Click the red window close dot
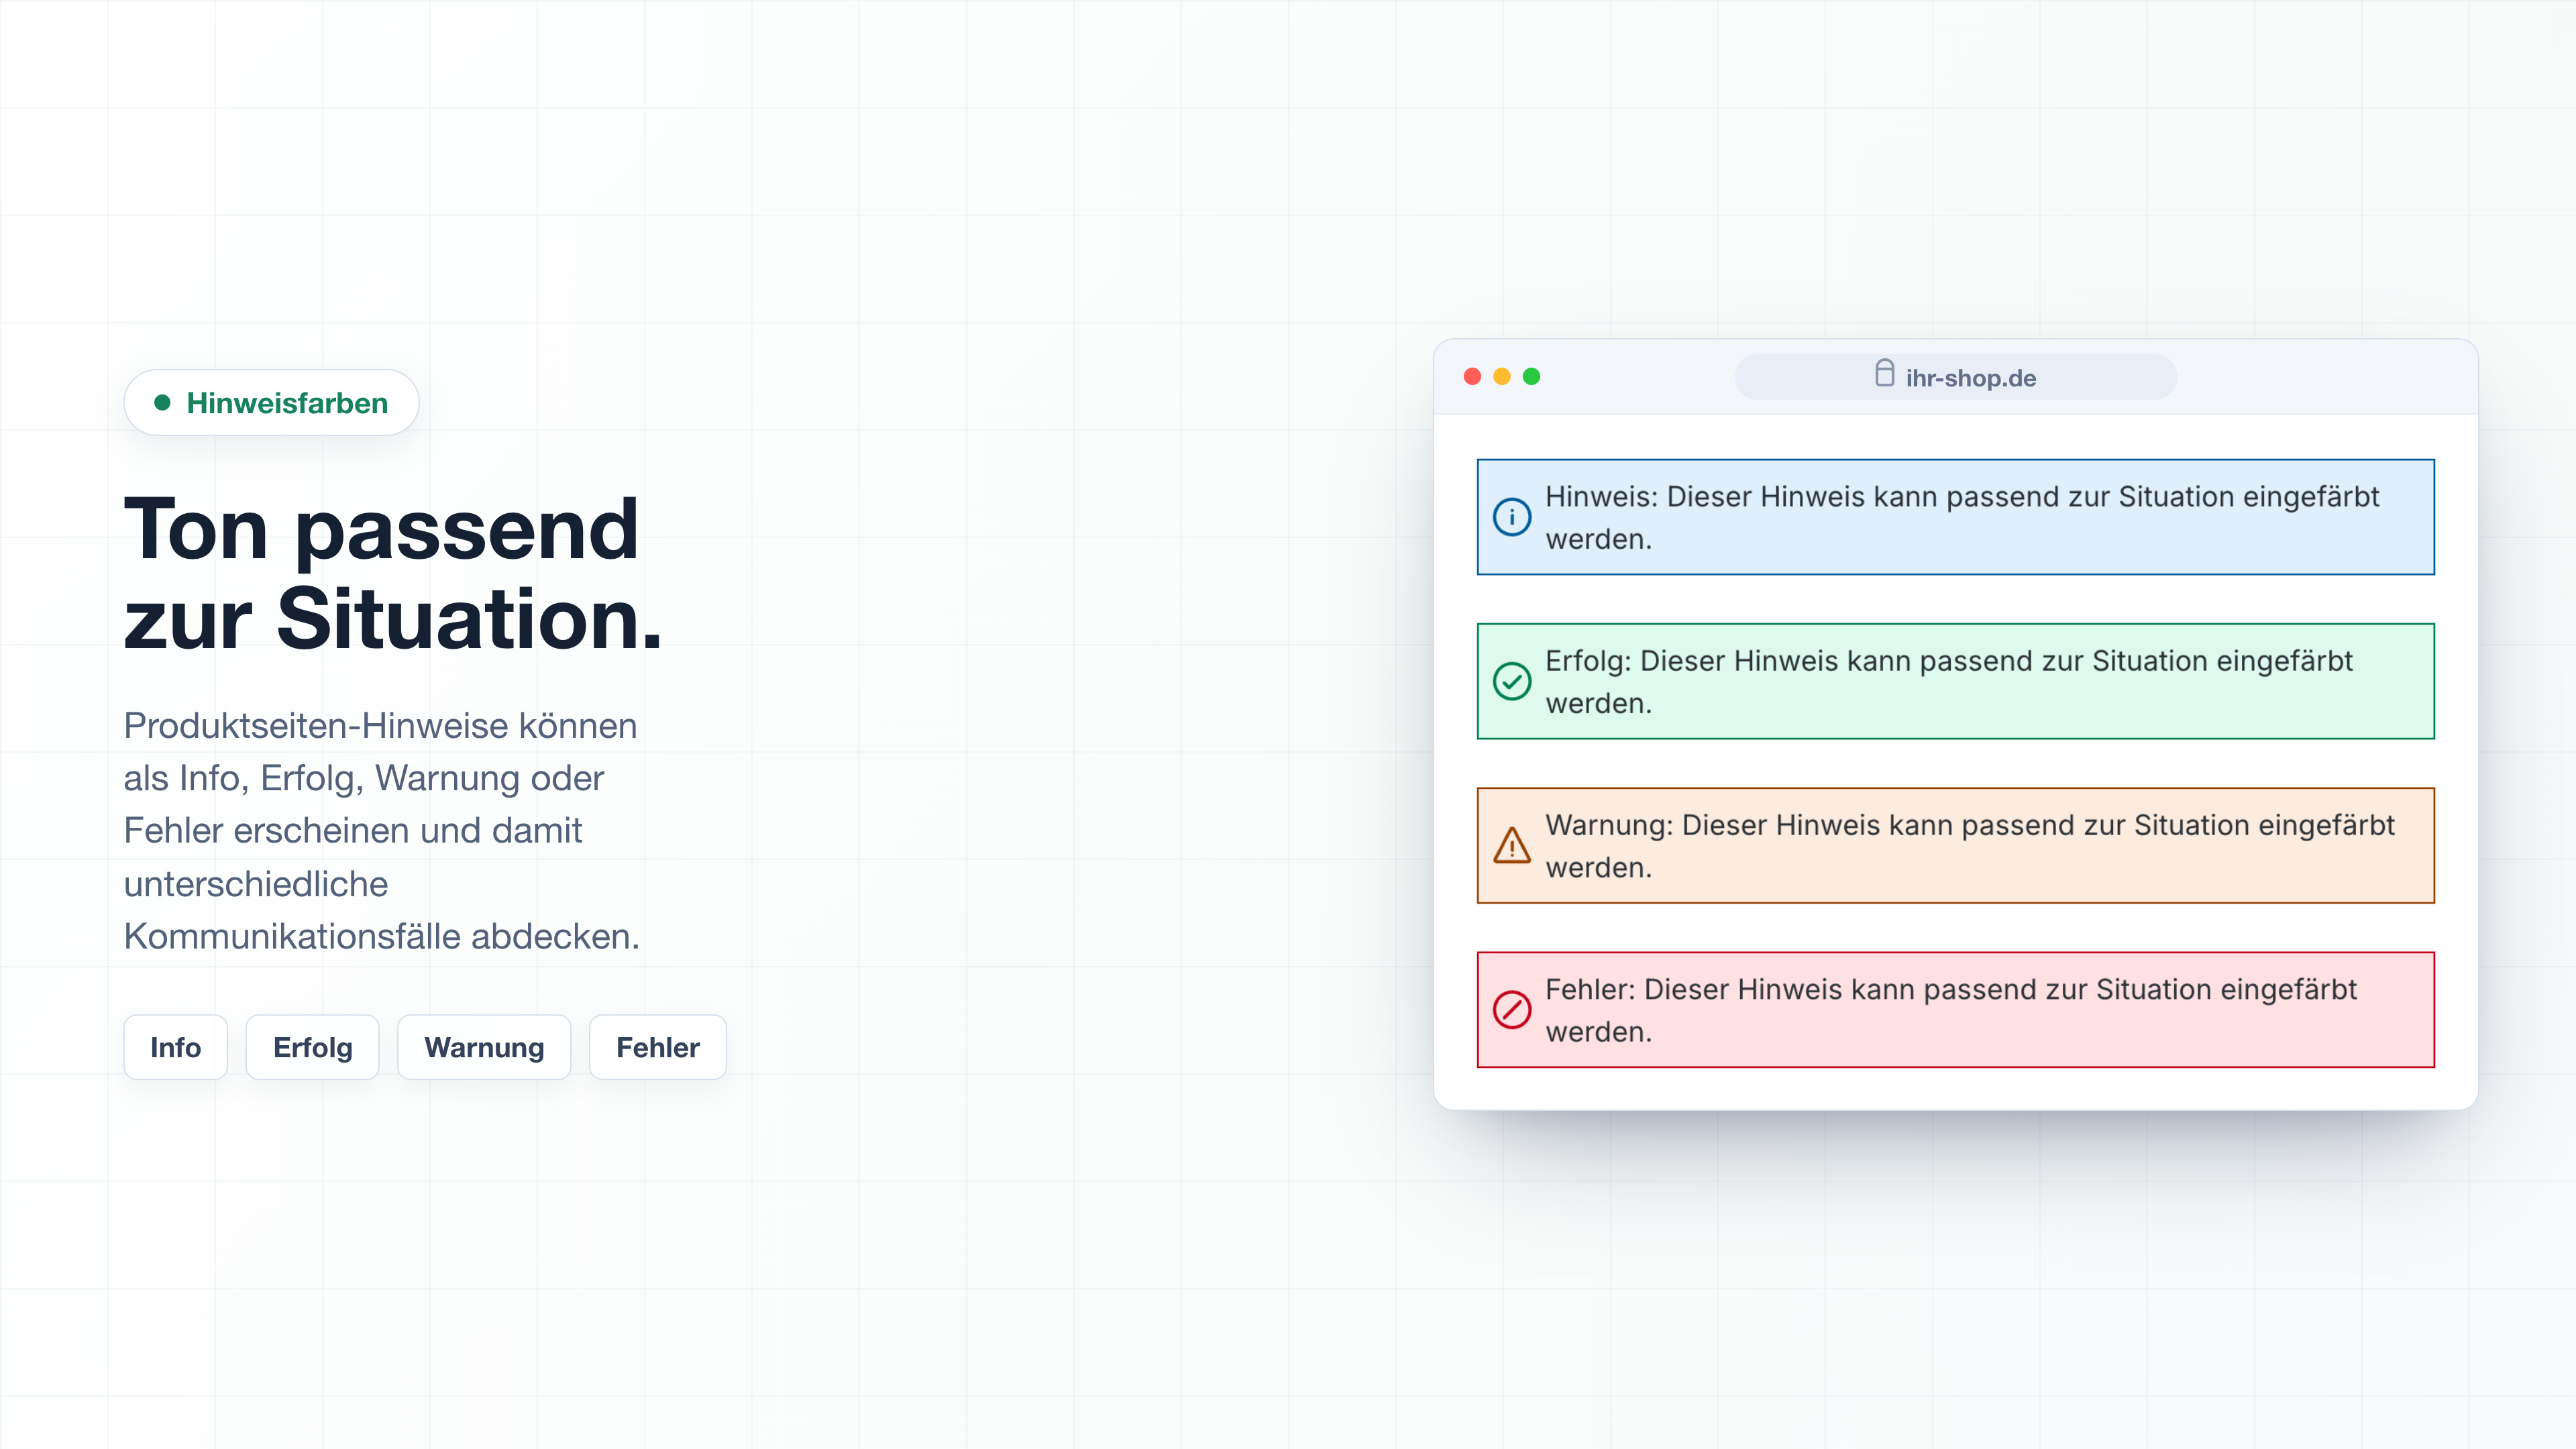 [1472, 376]
